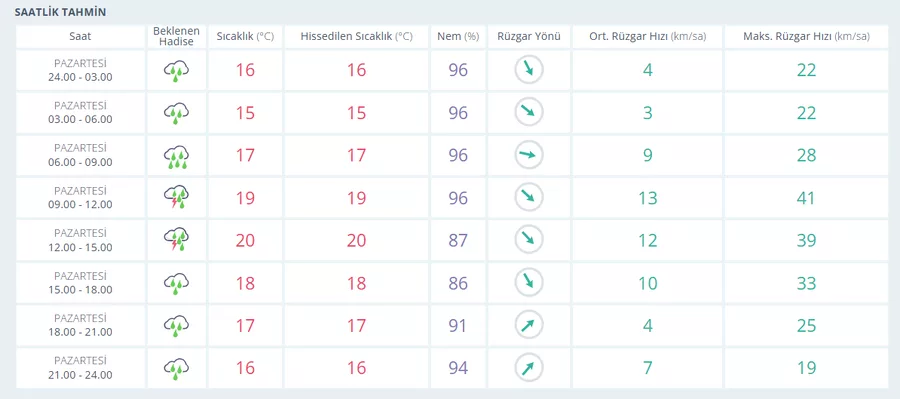Click wind direction arrow for 18.00 - 21.00
The height and width of the screenshot is (399, 900).
529,326
